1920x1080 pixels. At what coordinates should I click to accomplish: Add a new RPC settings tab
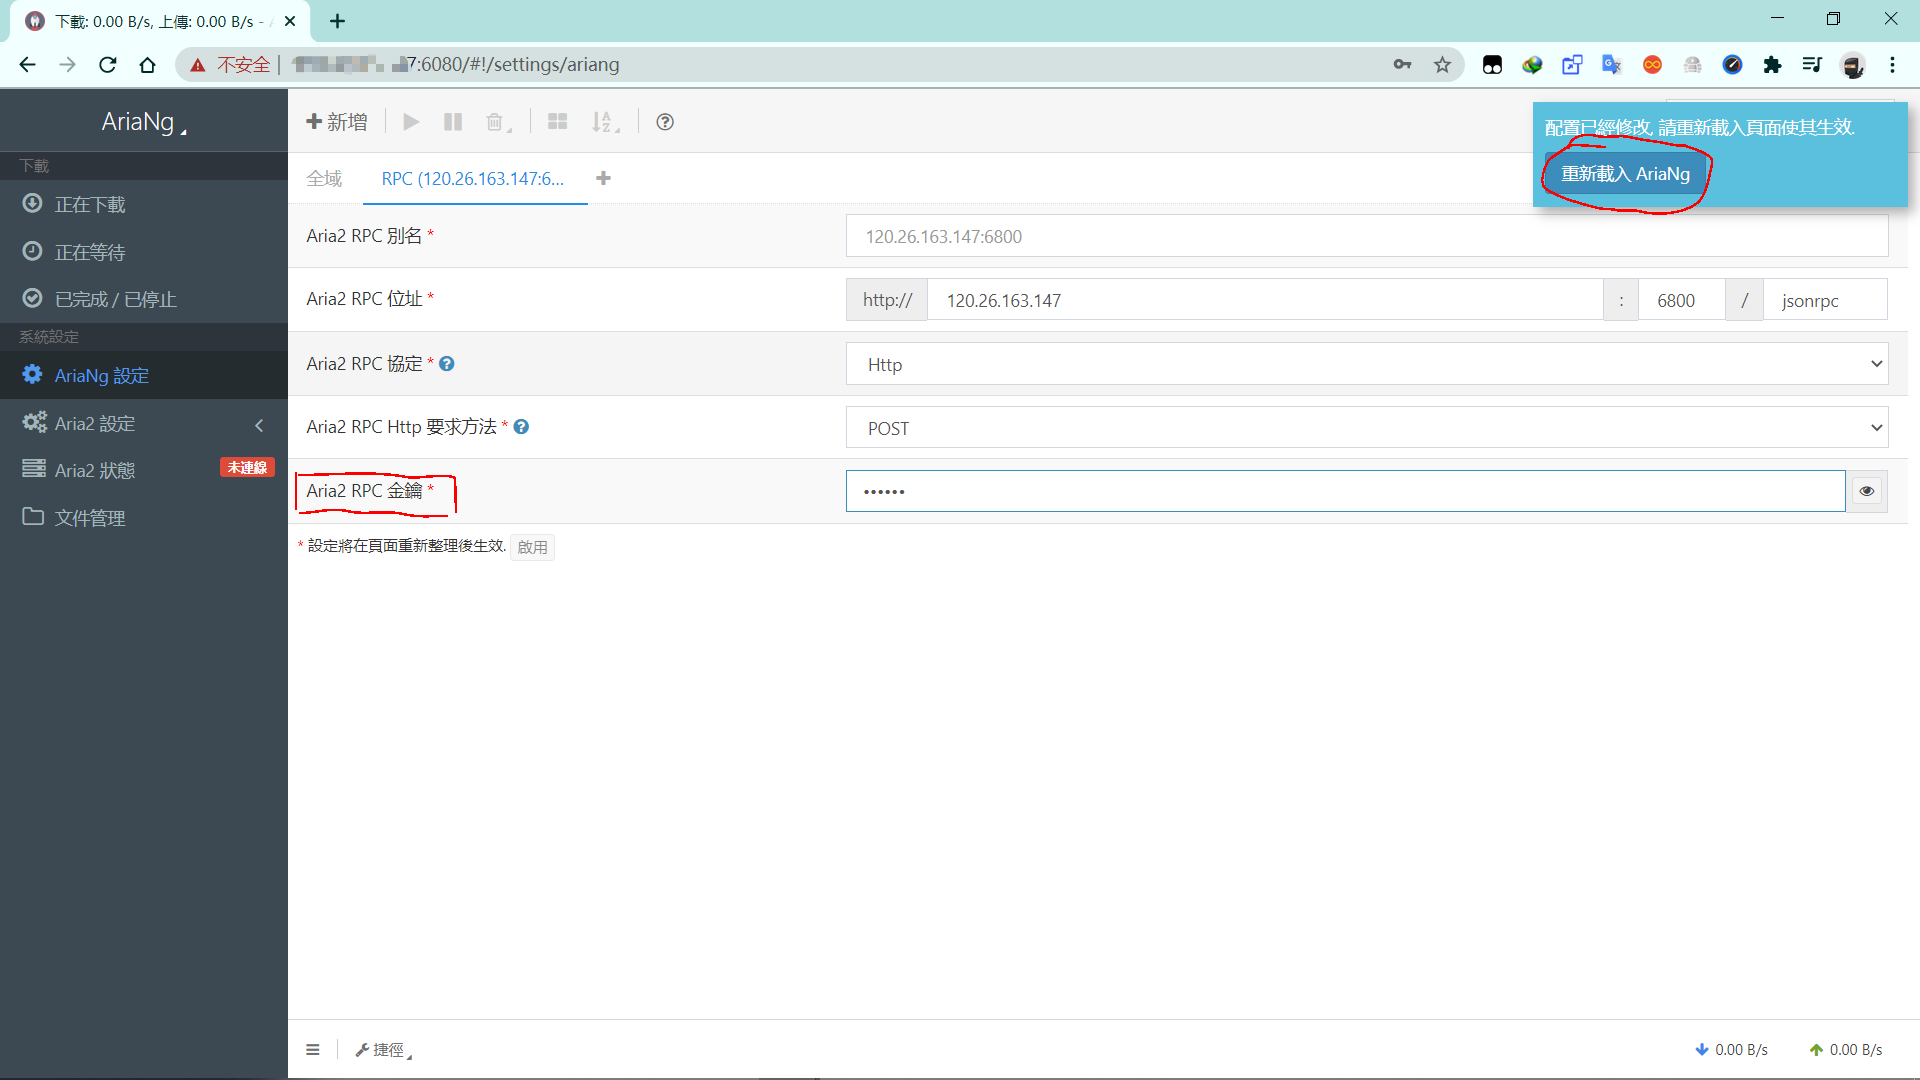pos(603,178)
